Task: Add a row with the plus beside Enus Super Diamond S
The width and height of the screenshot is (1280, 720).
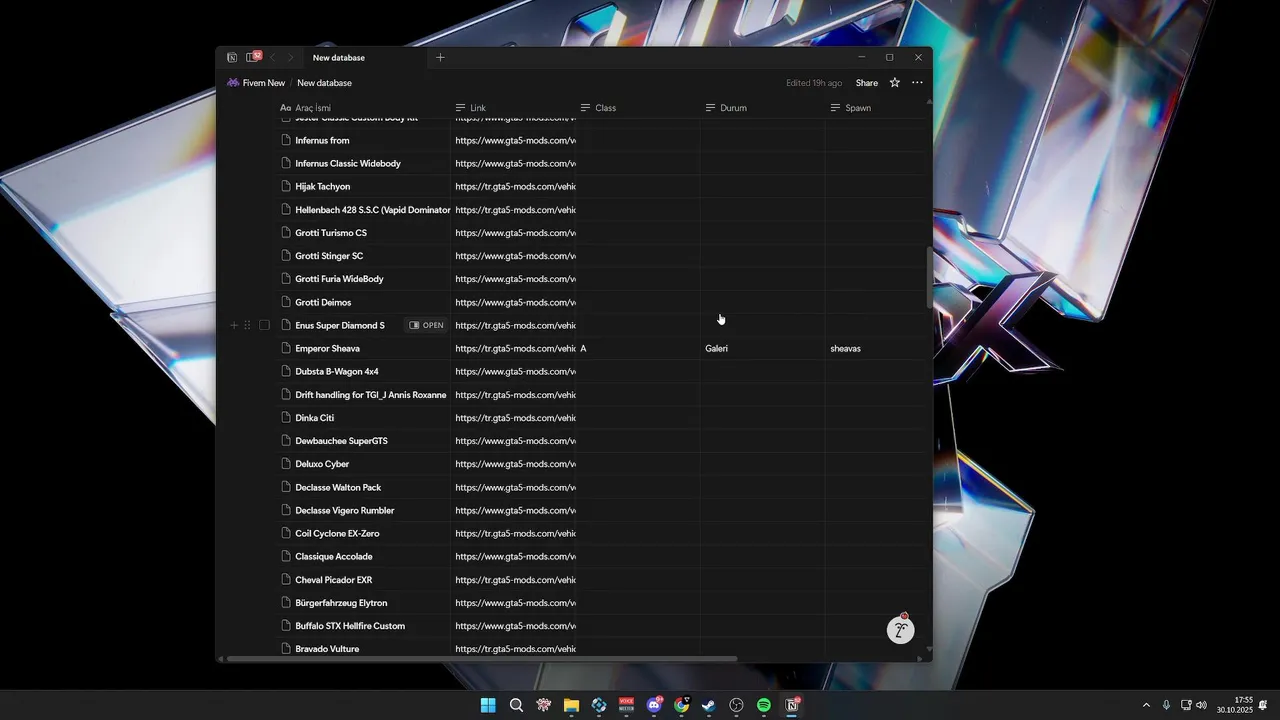Action: pyautogui.click(x=234, y=325)
